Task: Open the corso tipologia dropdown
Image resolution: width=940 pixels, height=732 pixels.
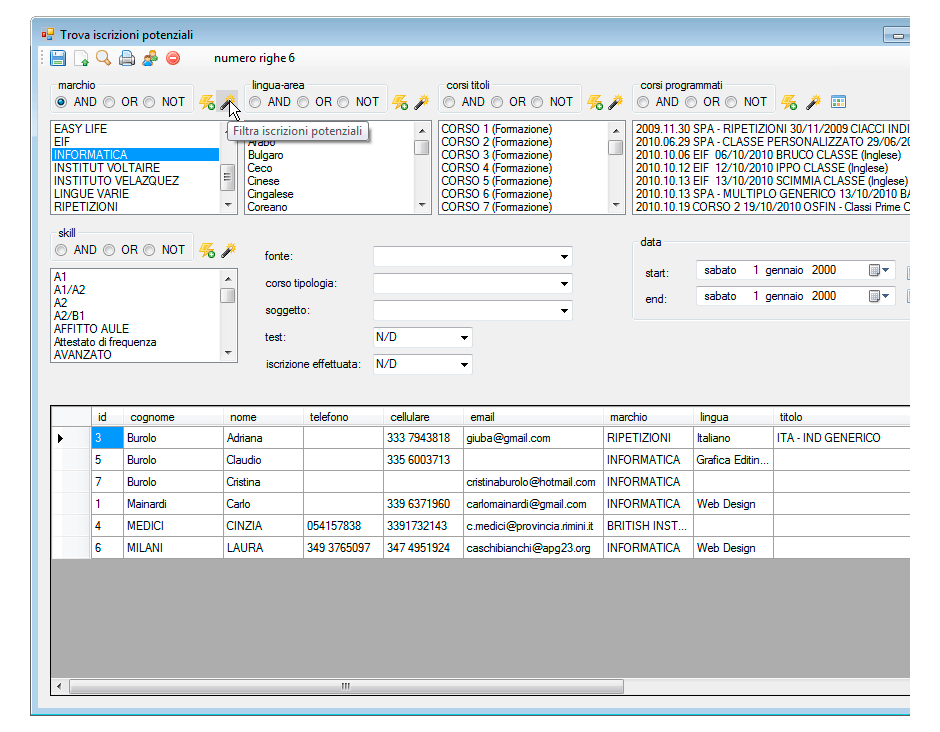Action: (x=564, y=284)
